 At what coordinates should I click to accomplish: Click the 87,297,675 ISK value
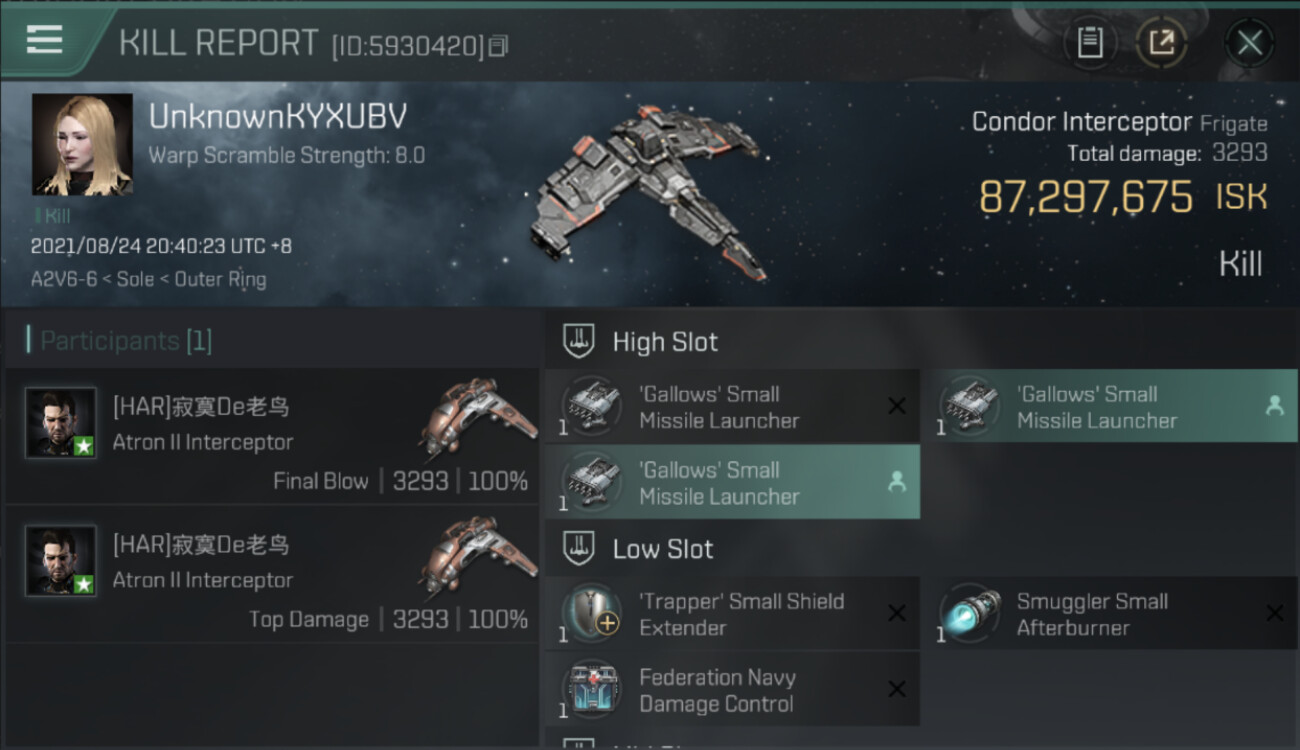pyautogui.click(x=1122, y=197)
